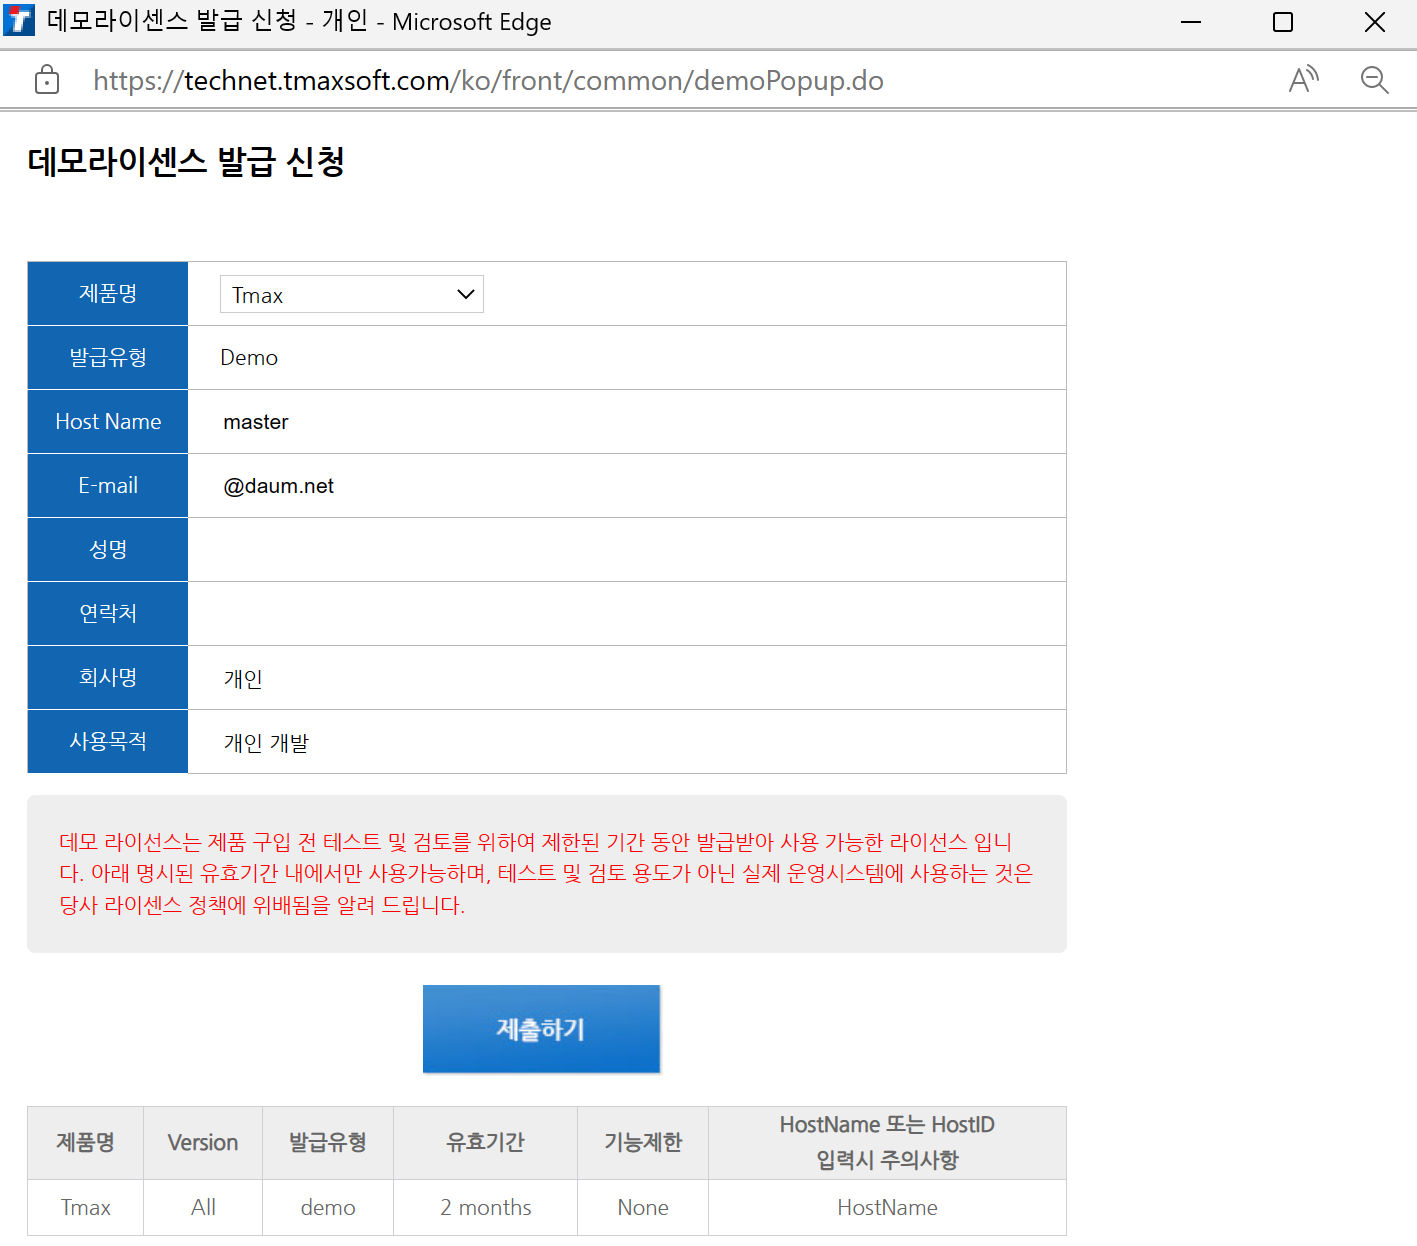Click the red demo license notice text

pyautogui.click(x=546, y=874)
